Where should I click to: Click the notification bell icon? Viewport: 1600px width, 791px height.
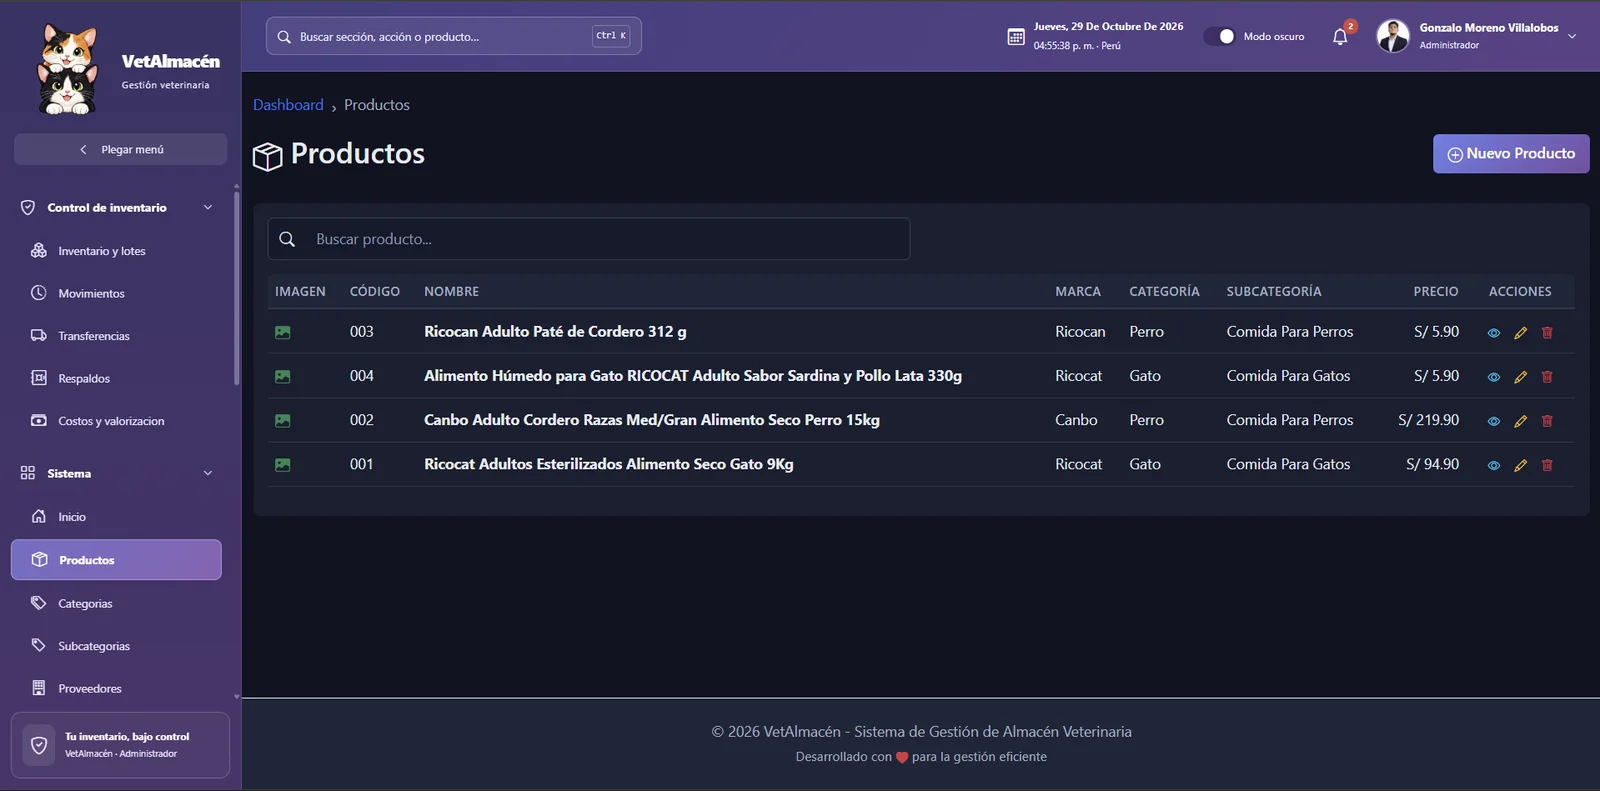coord(1340,37)
